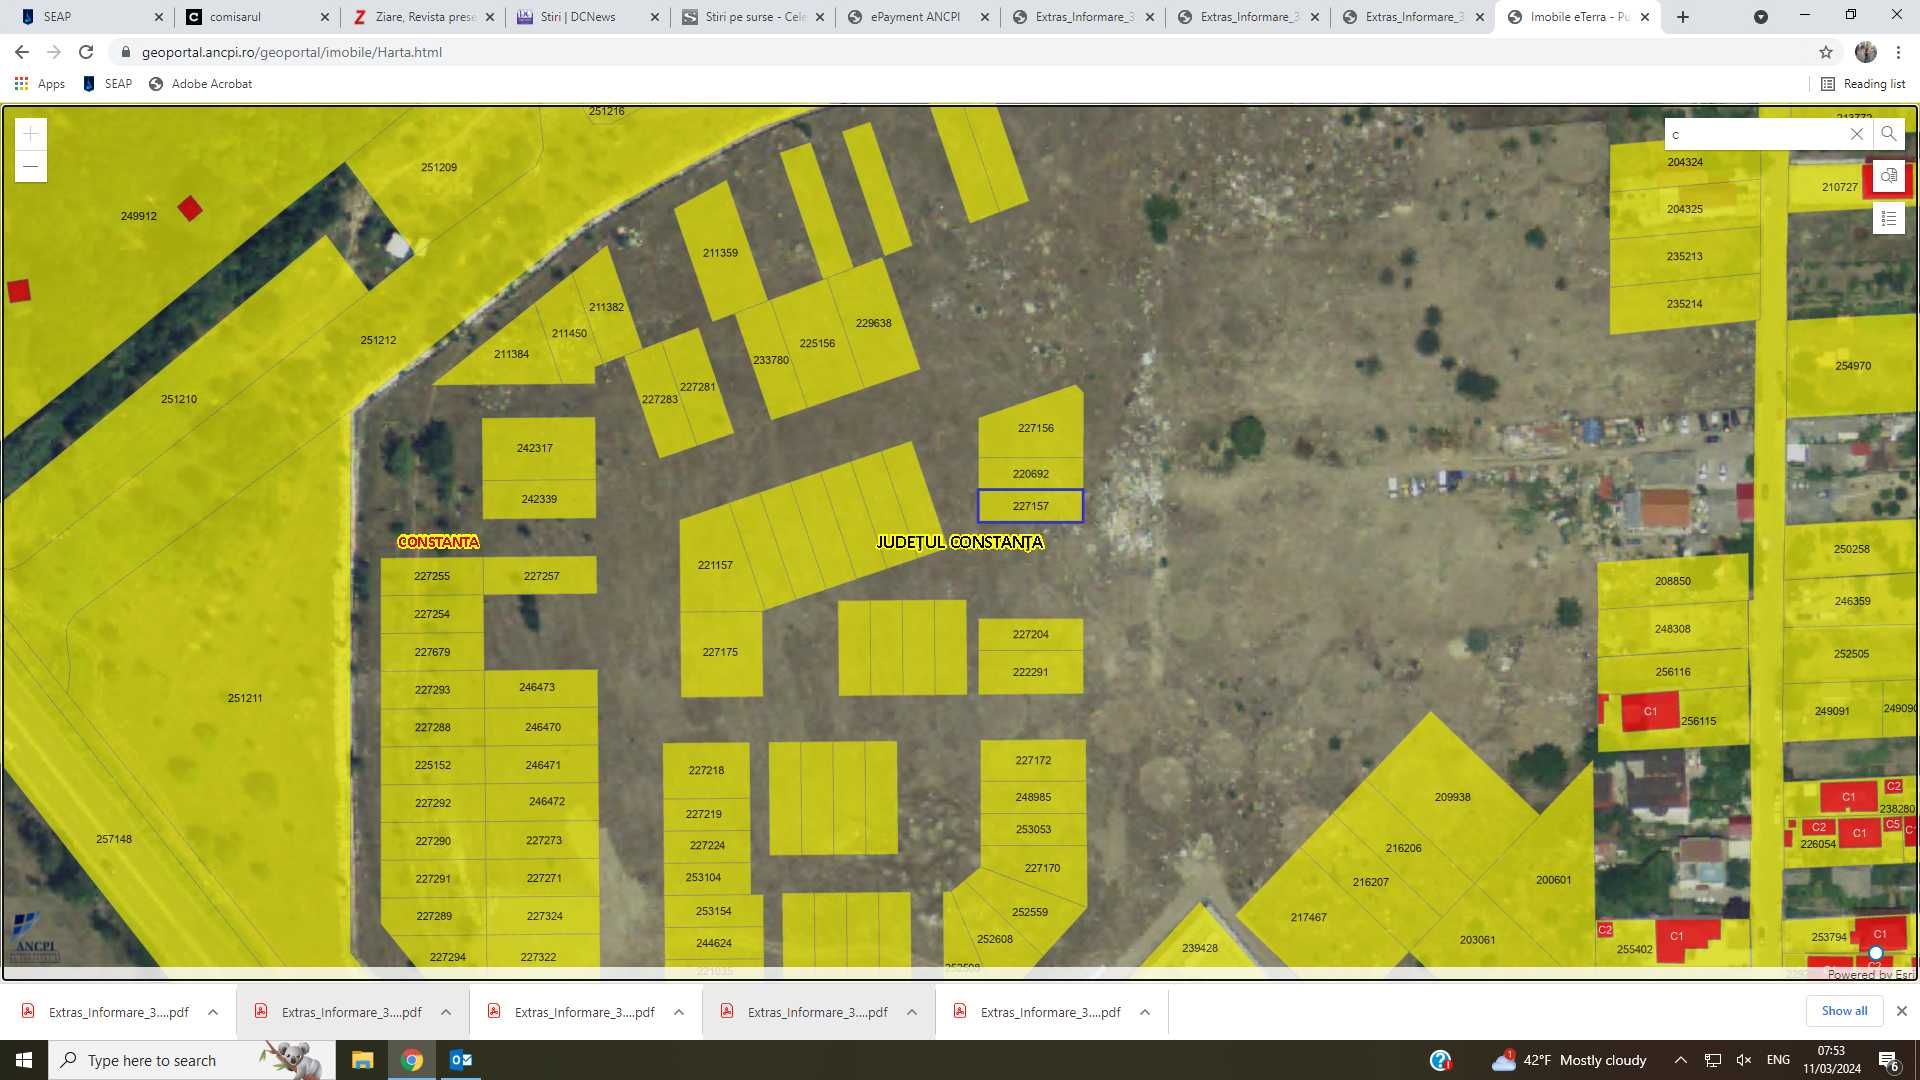The height and width of the screenshot is (1080, 1920).
Task: Clear the map search field text
Action: 1857,134
